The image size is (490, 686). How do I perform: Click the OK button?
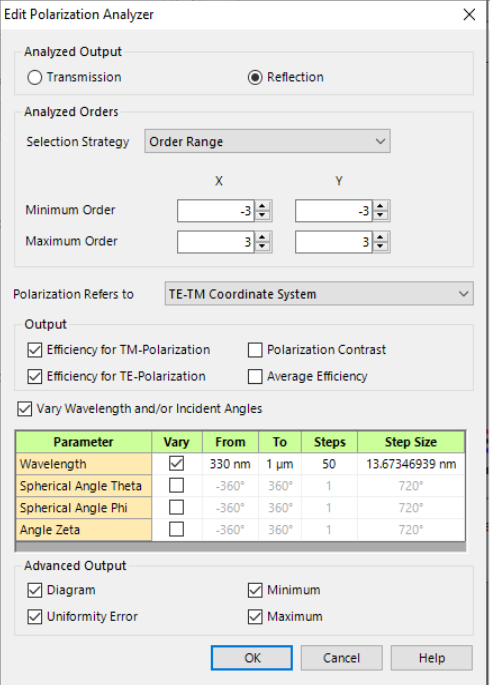click(252, 658)
